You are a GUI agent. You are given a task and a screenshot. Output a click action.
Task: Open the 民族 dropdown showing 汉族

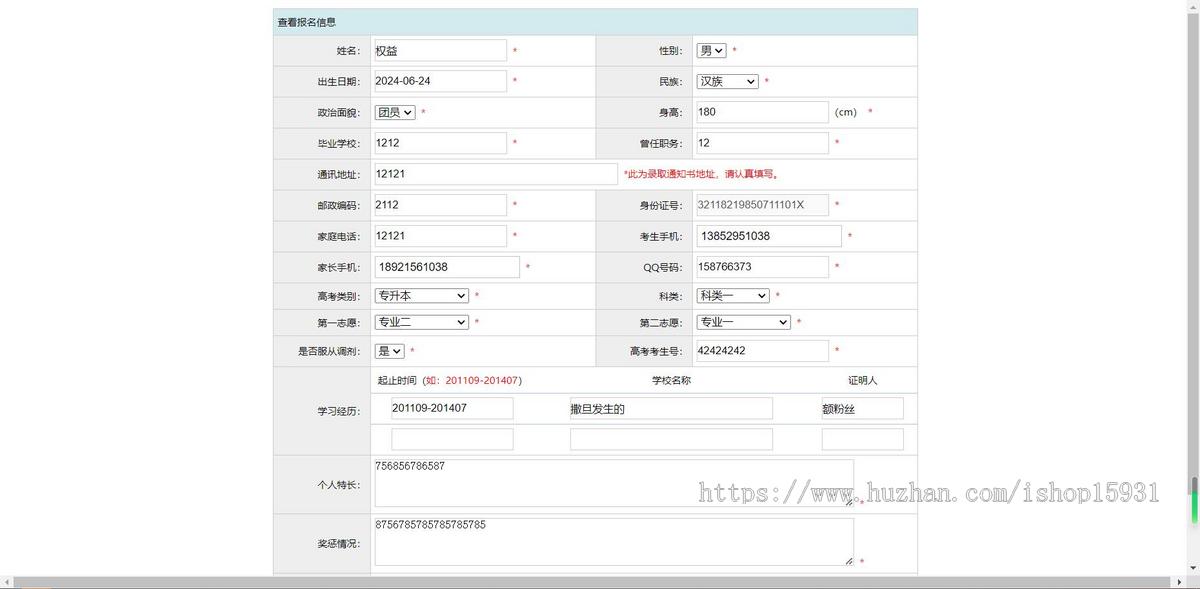click(727, 82)
